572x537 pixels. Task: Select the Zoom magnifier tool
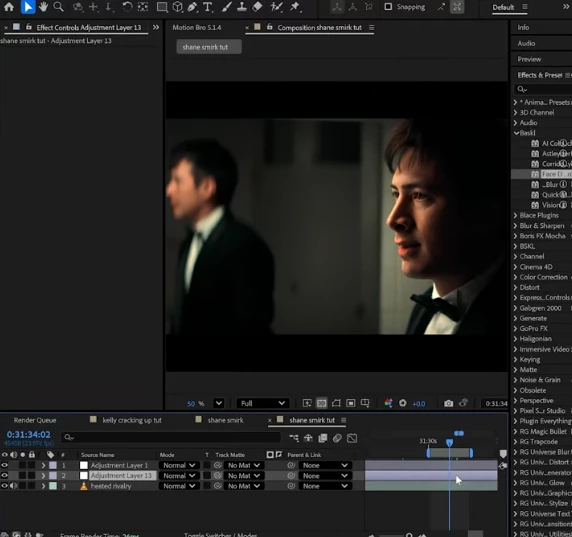[58, 7]
